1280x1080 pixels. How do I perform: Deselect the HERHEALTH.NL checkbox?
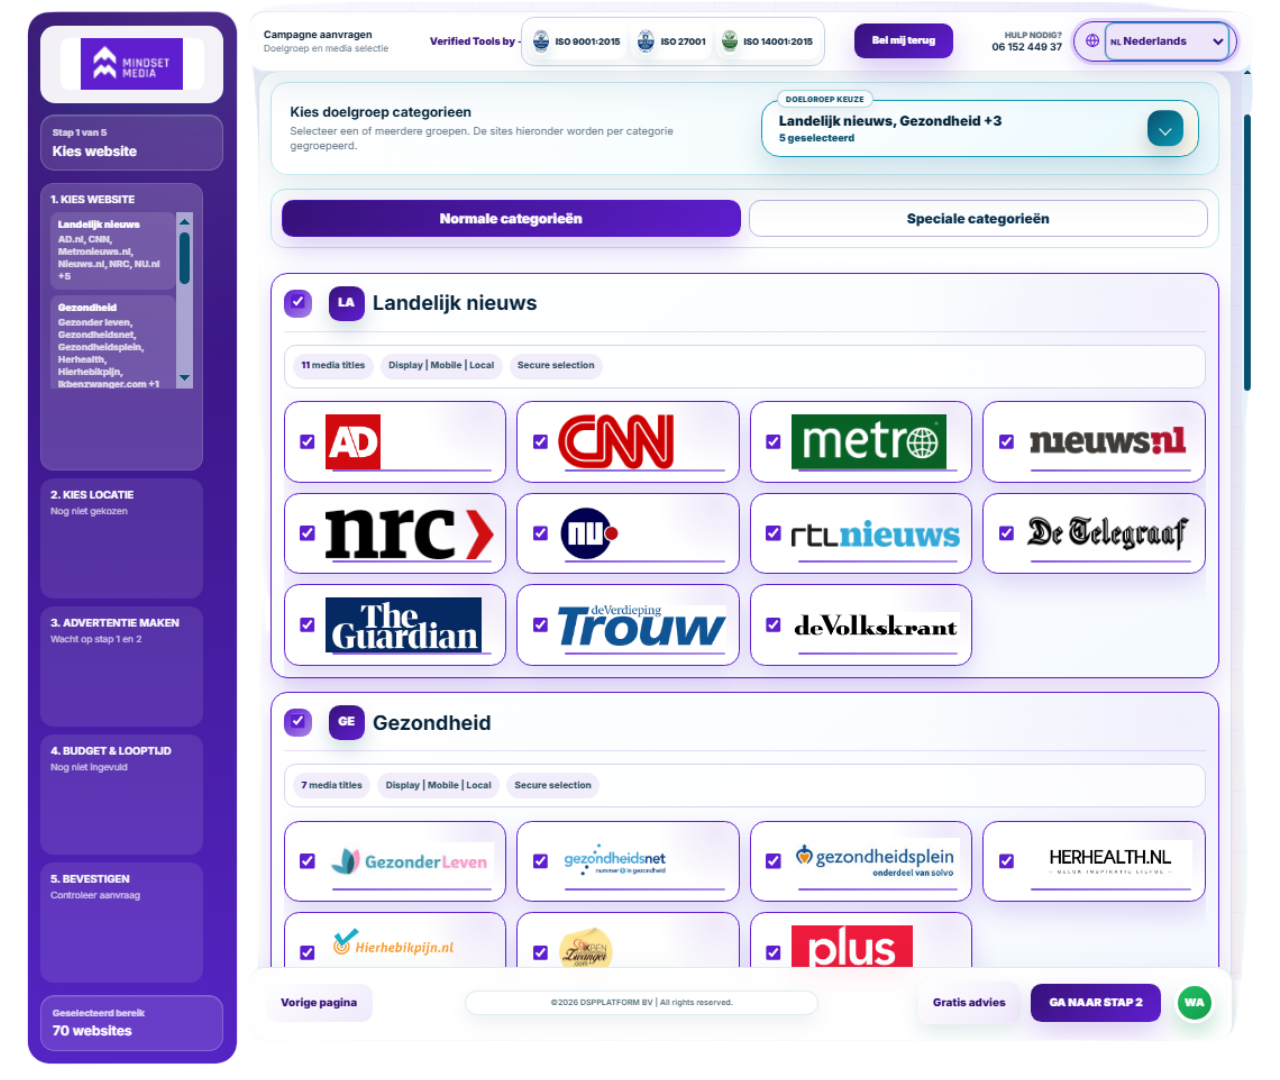pos(1006,861)
